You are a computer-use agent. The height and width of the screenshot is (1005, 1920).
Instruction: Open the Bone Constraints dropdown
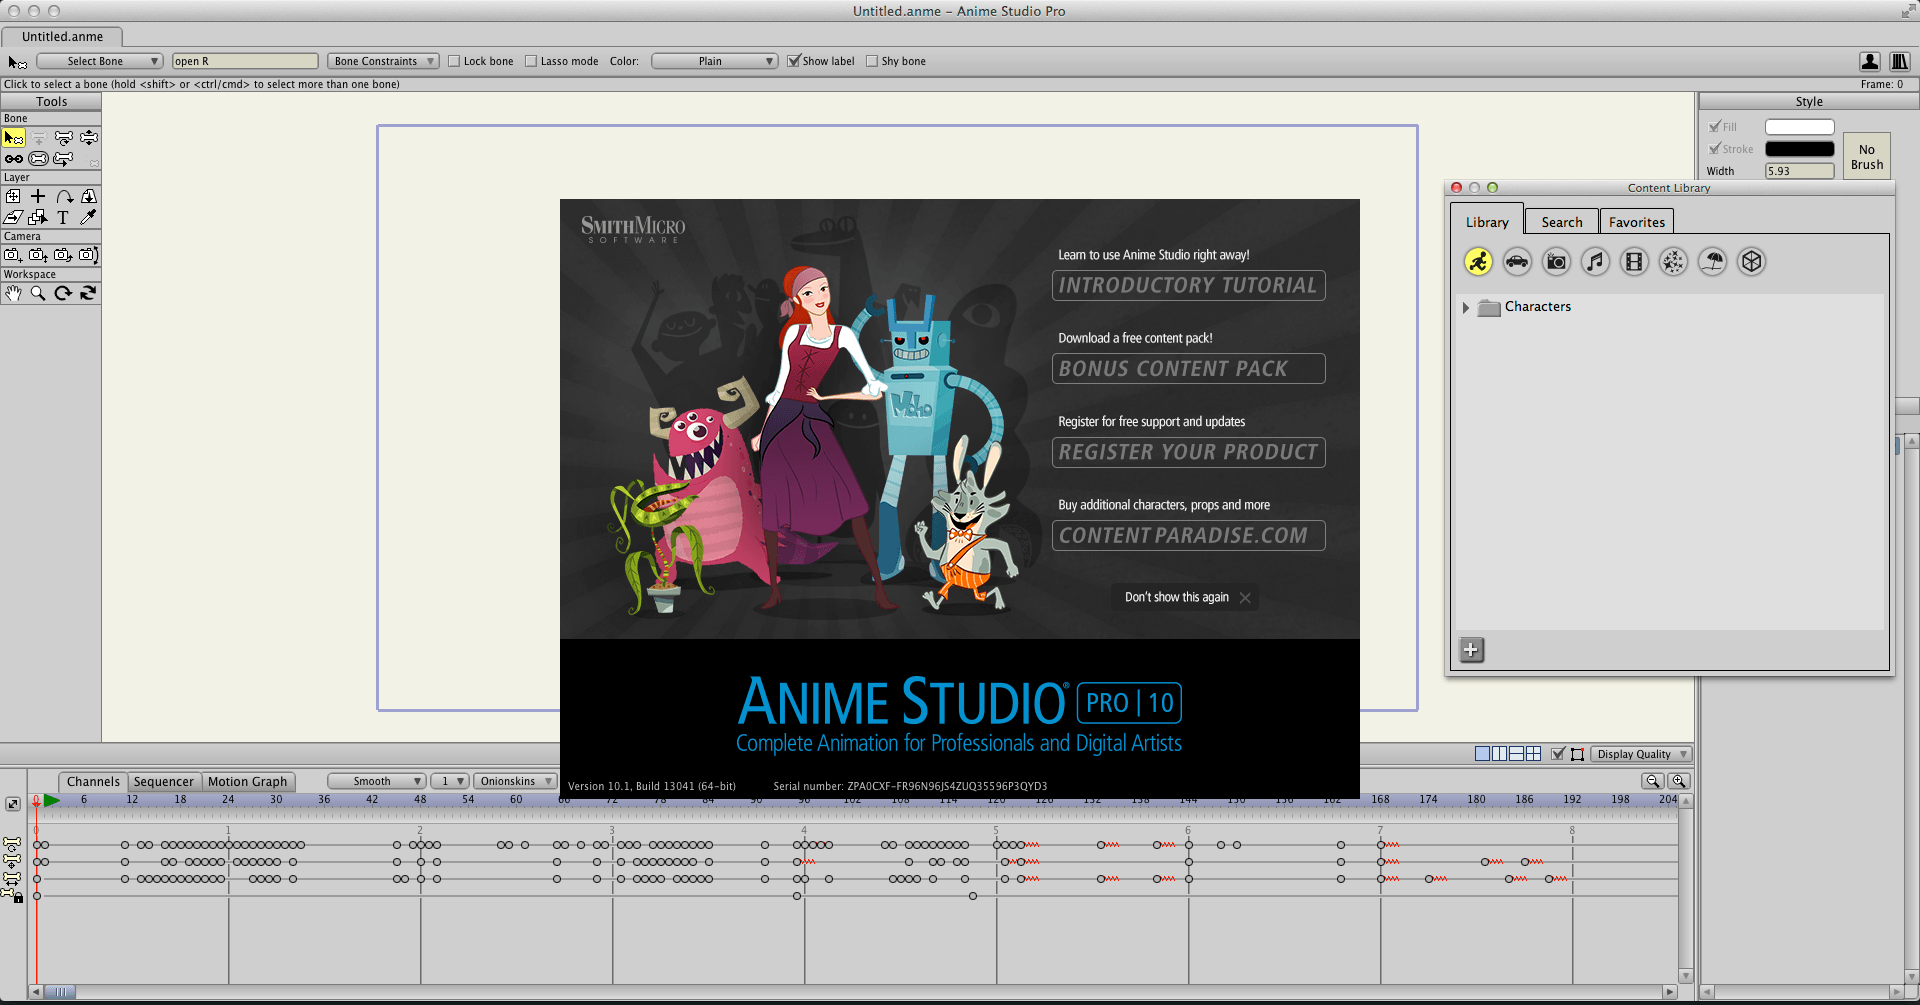383,61
